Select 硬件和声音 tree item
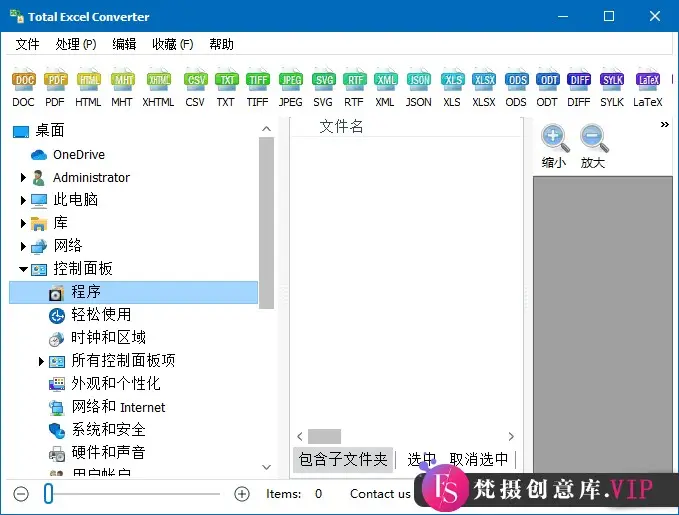This screenshot has height=515, width=679. 108,453
